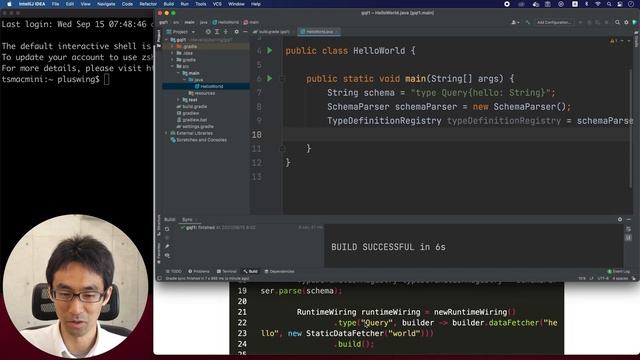640x360 pixels.
Task: Hide the Build tool window
Action: click(629, 219)
